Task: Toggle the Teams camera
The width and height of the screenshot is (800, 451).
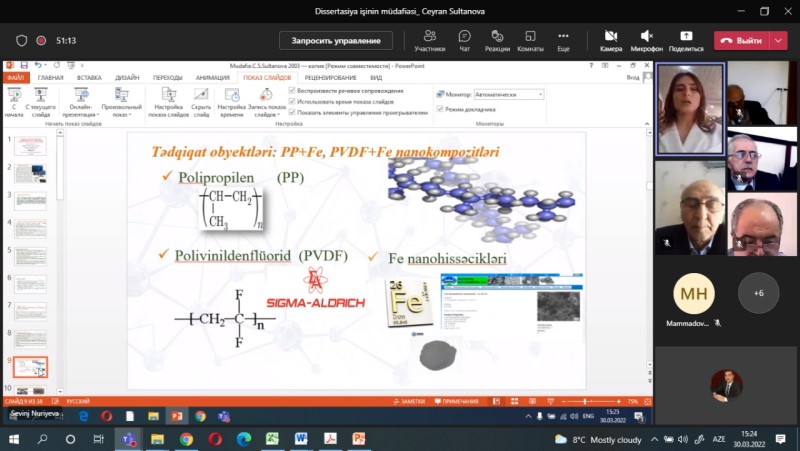Action: click(x=611, y=40)
